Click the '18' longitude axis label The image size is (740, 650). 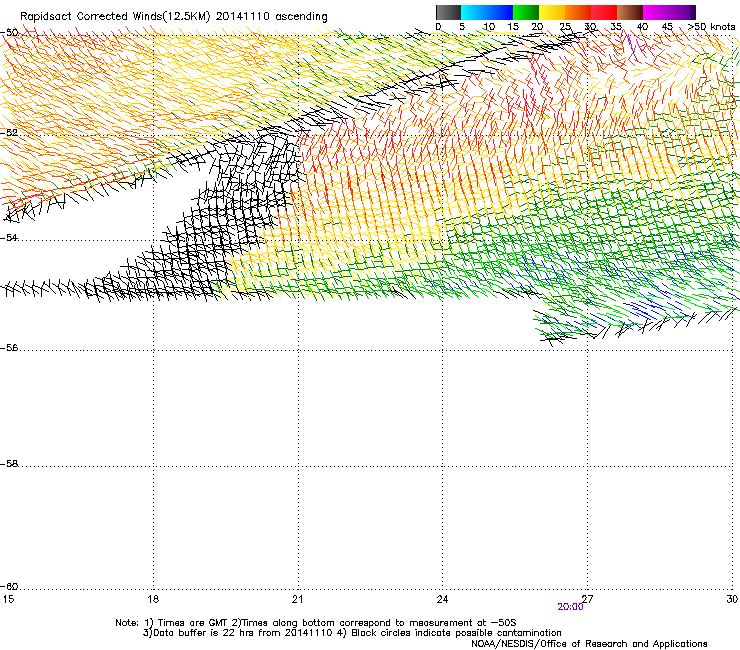[153, 599]
